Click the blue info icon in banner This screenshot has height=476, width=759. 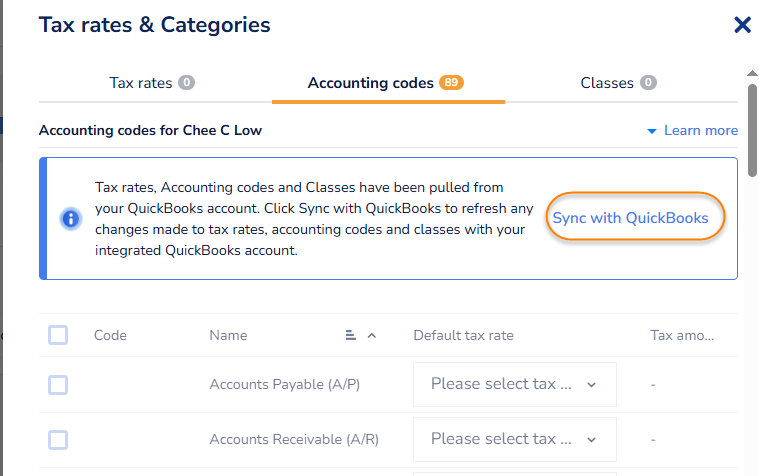click(x=70, y=218)
